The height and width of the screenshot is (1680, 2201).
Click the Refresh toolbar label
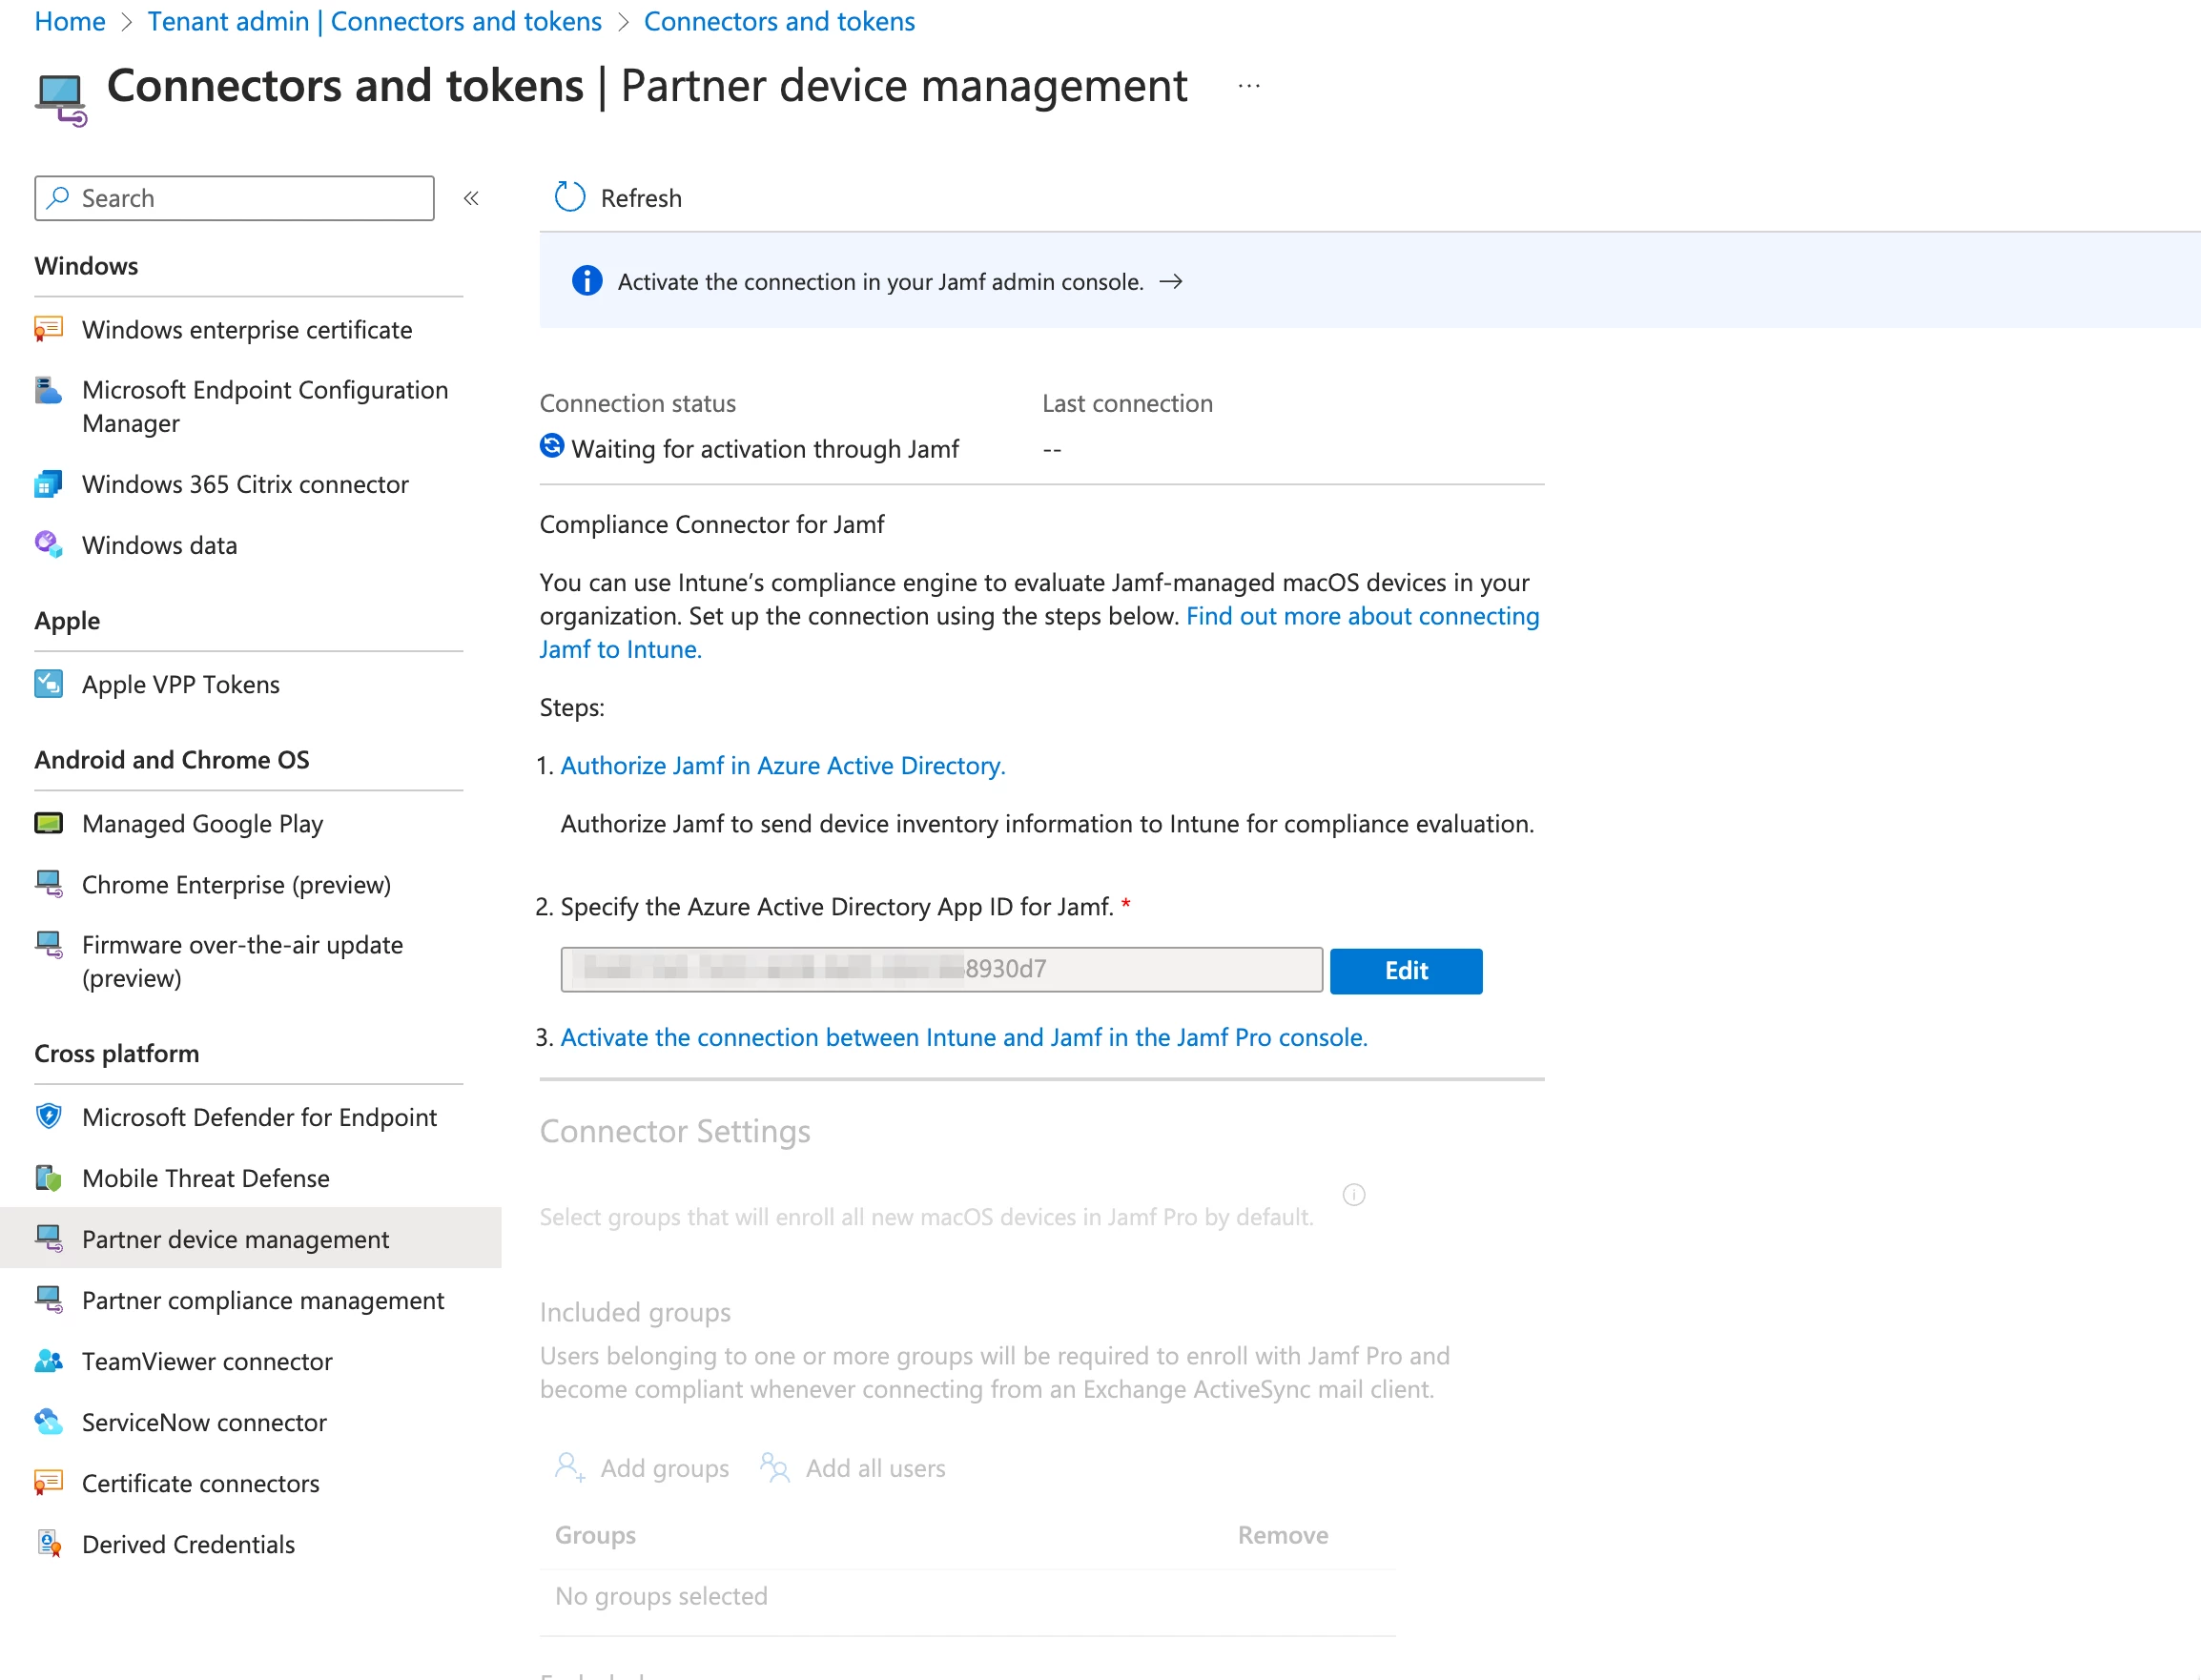pos(641,198)
